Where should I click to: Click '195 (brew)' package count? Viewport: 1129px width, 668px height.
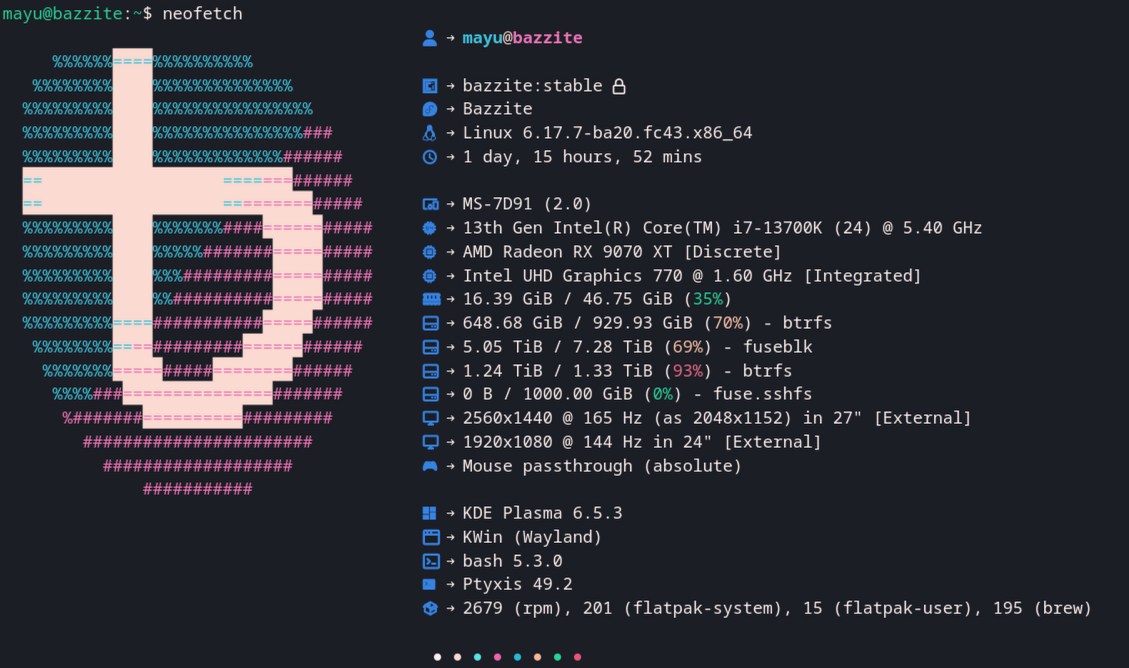coord(1042,608)
